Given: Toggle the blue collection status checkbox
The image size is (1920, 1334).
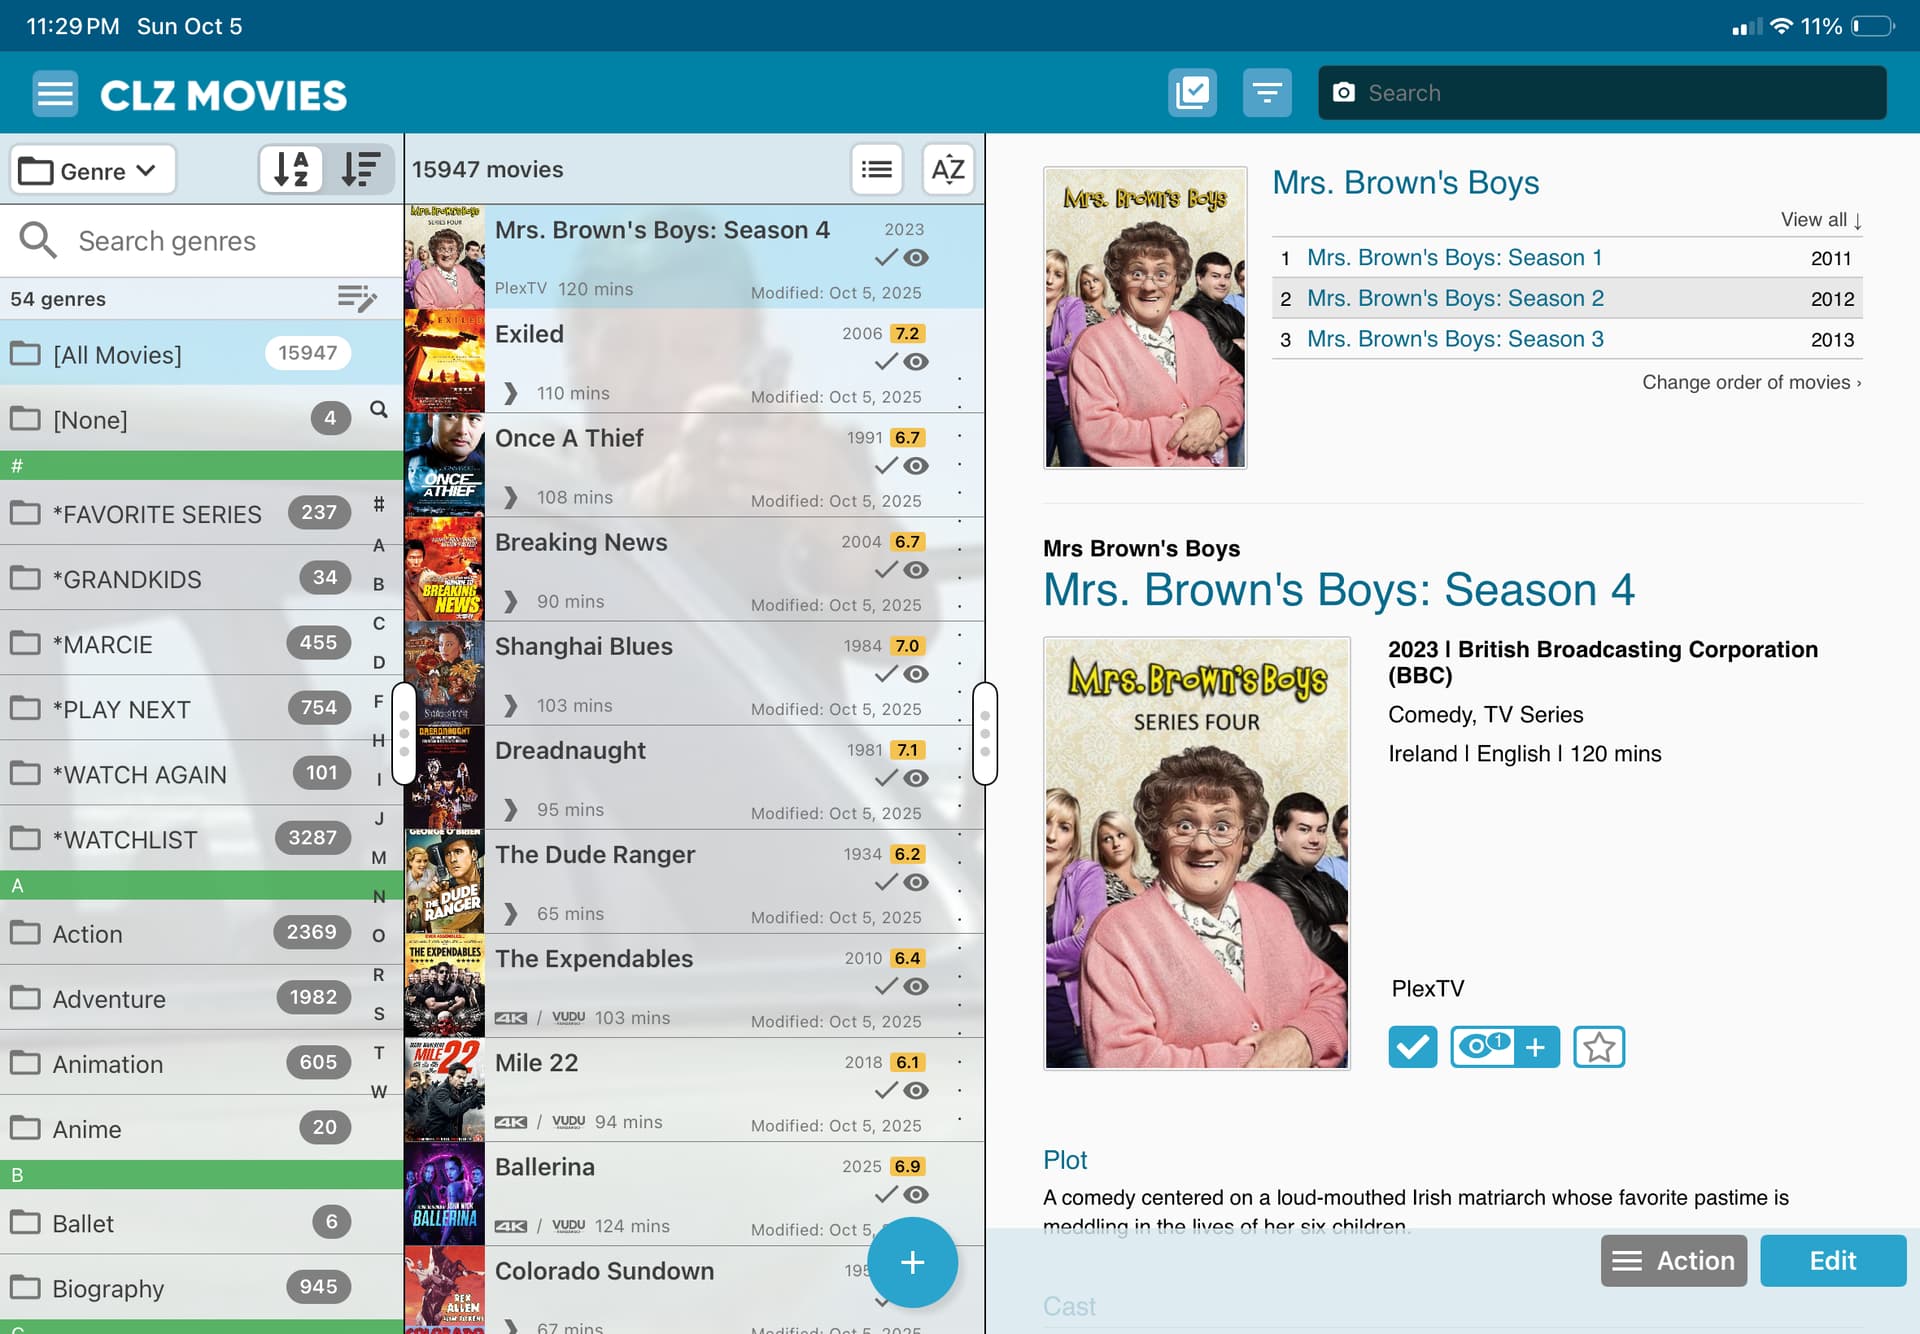Looking at the screenshot, I should [x=1412, y=1047].
